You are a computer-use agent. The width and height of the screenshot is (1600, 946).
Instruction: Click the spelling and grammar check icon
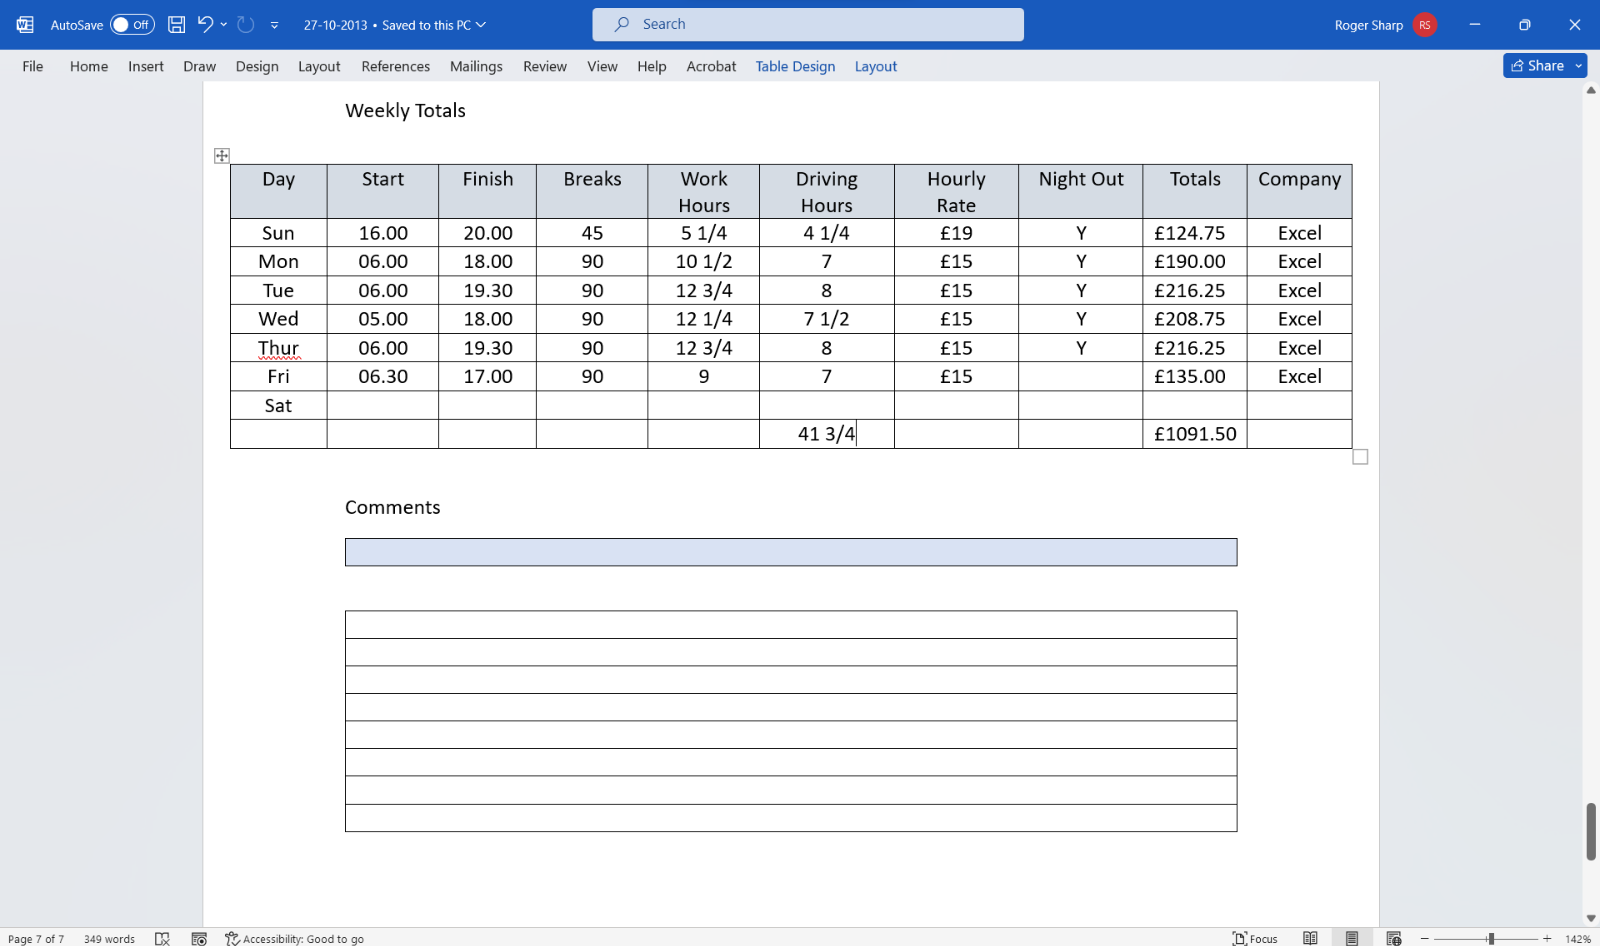coord(162,938)
